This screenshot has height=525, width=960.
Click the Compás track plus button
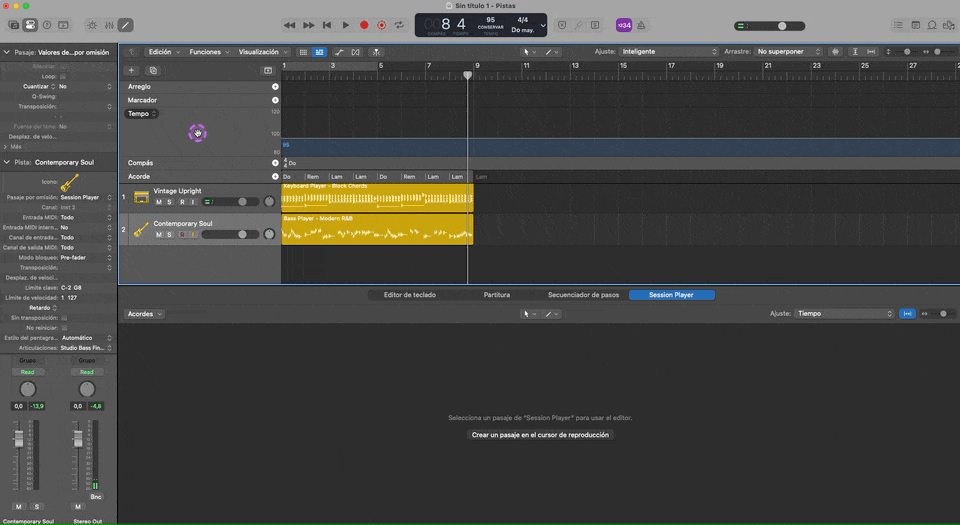pos(275,163)
